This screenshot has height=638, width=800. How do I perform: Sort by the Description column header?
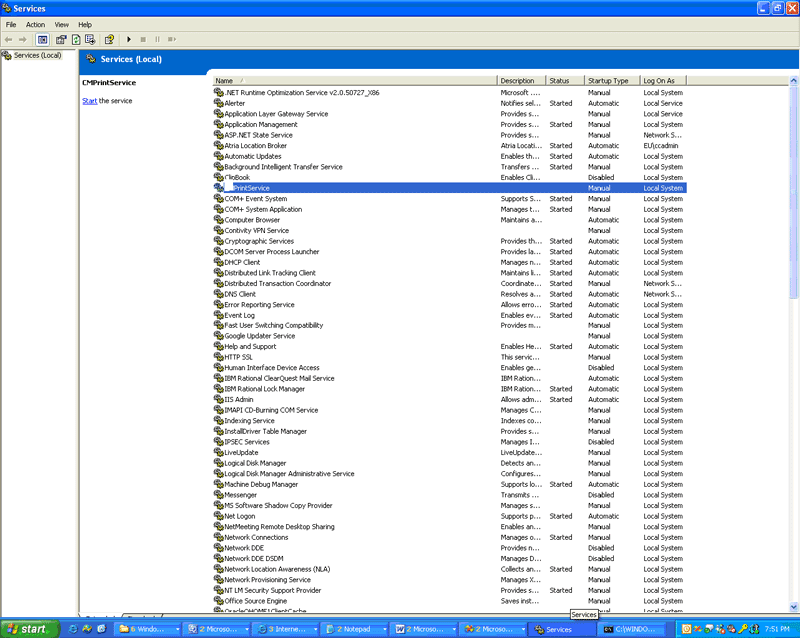pos(521,81)
